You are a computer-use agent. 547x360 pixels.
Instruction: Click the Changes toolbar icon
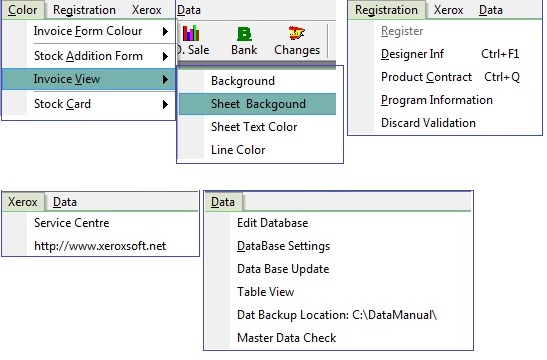pyautogui.click(x=296, y=33)
